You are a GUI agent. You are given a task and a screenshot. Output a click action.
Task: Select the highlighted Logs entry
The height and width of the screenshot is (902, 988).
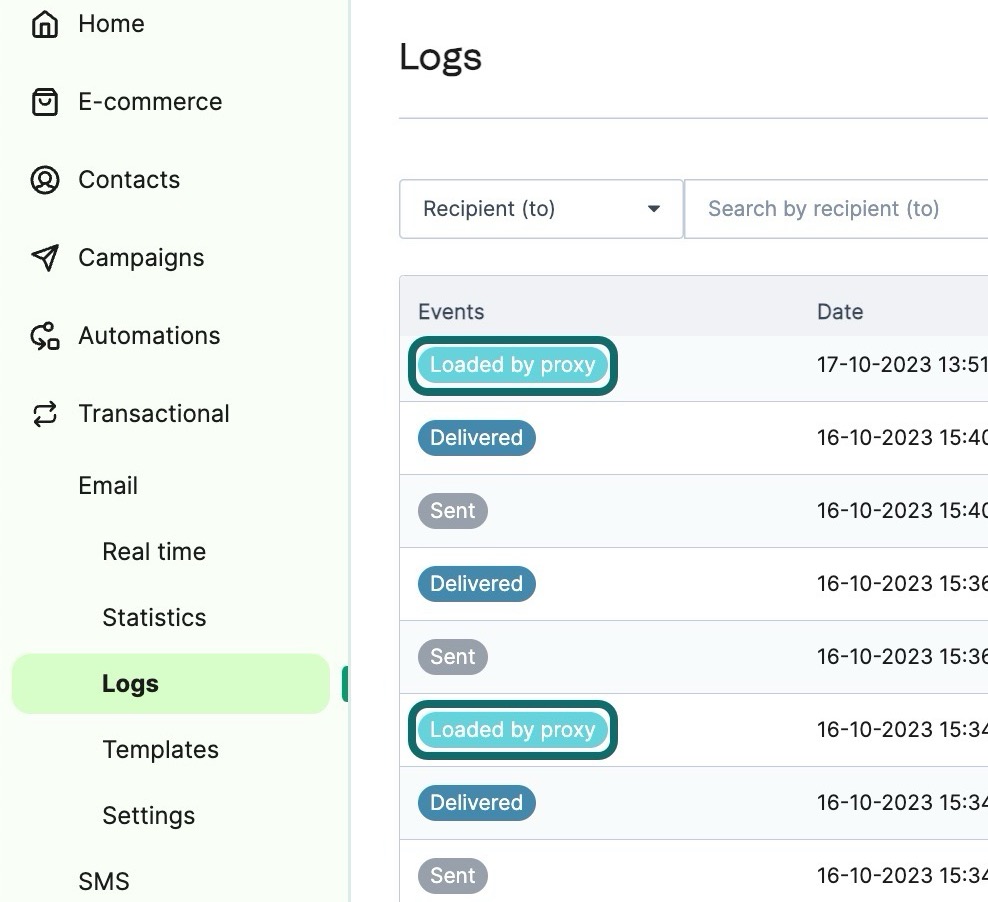(129, 683)
